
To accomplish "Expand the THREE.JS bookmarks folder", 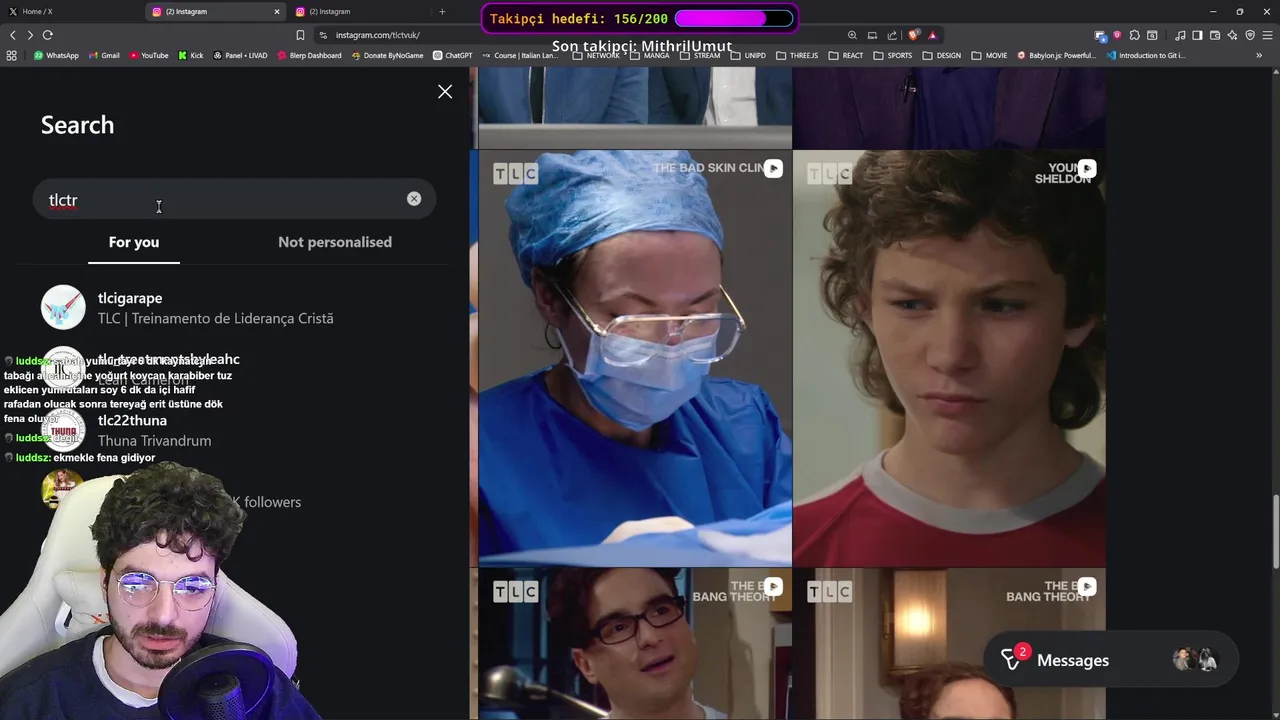I will (x=797, y=55).
